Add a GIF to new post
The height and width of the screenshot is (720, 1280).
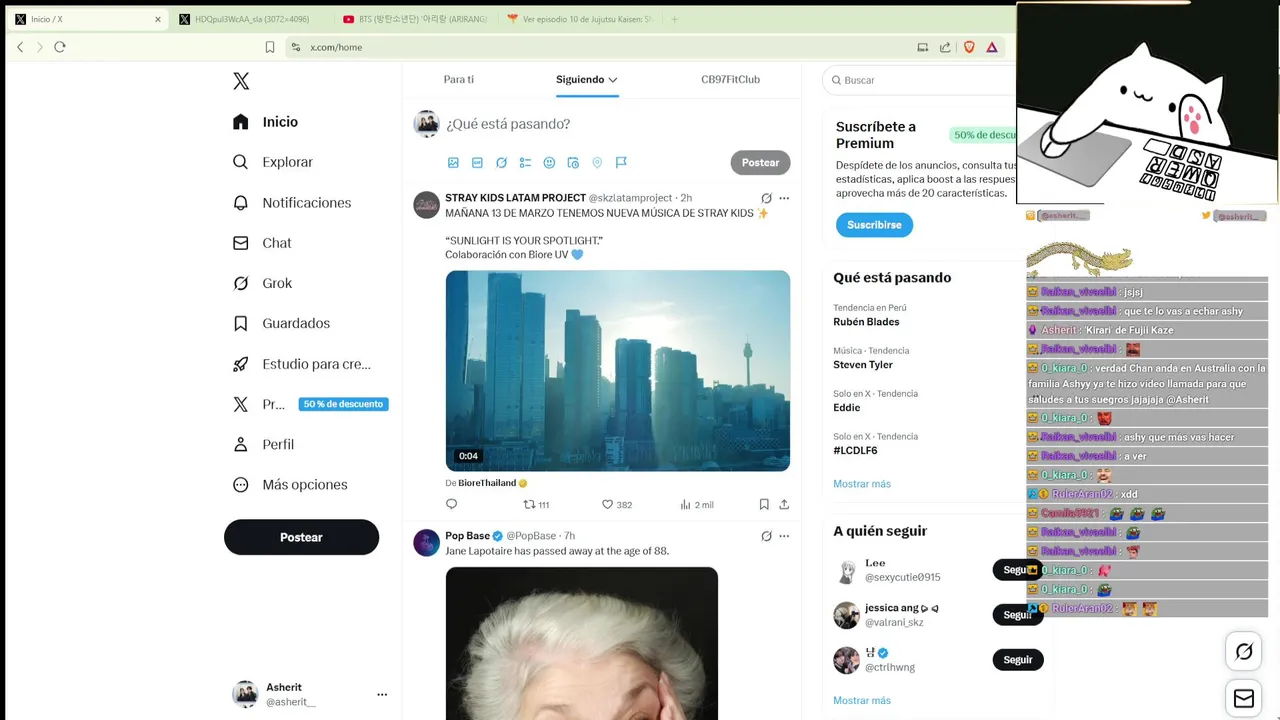click(x=477, y=163)
